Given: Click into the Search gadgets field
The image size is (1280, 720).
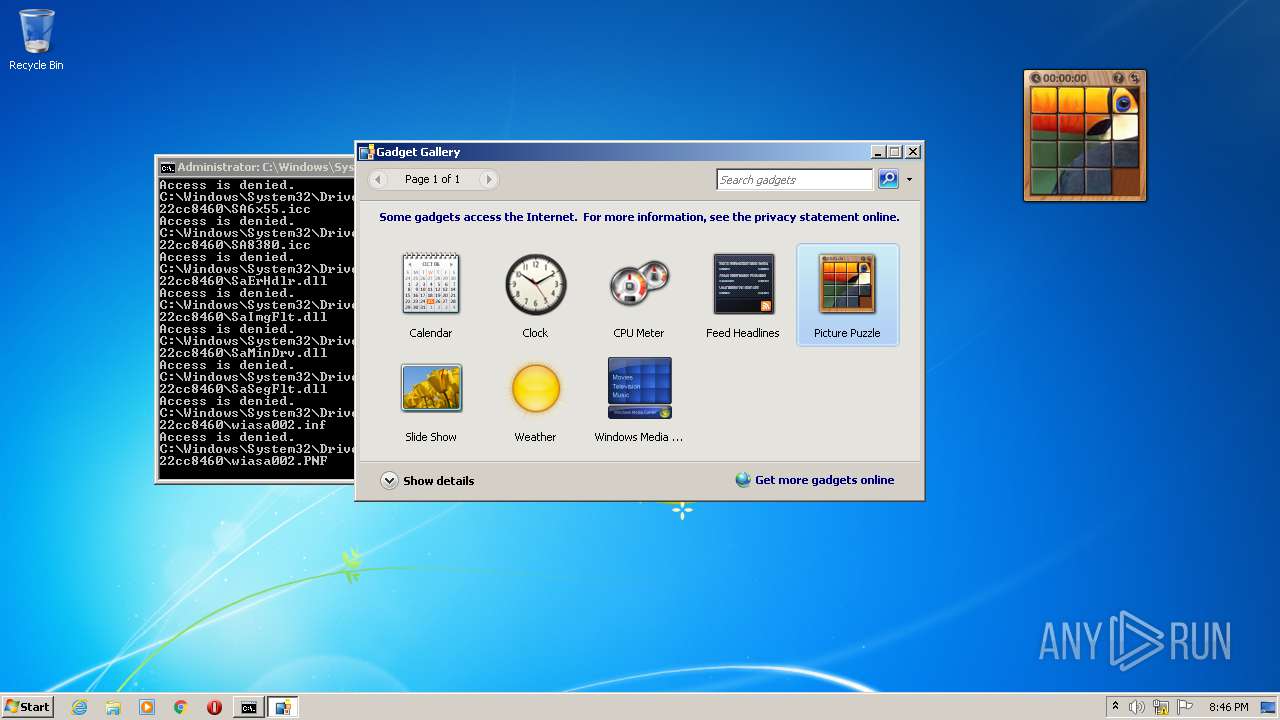Looking at the screenshot, I should [x=795, y=180].
